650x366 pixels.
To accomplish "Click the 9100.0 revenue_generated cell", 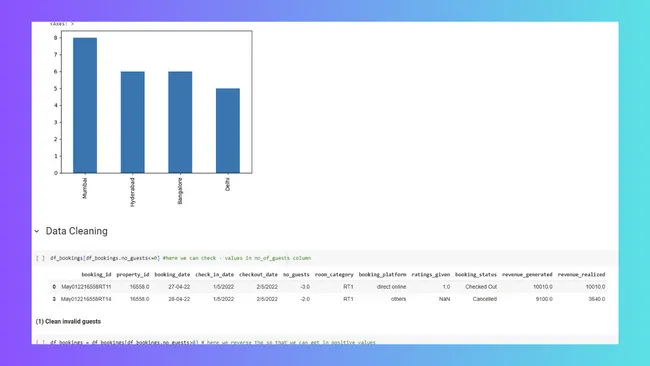I will tap(543, 299).
